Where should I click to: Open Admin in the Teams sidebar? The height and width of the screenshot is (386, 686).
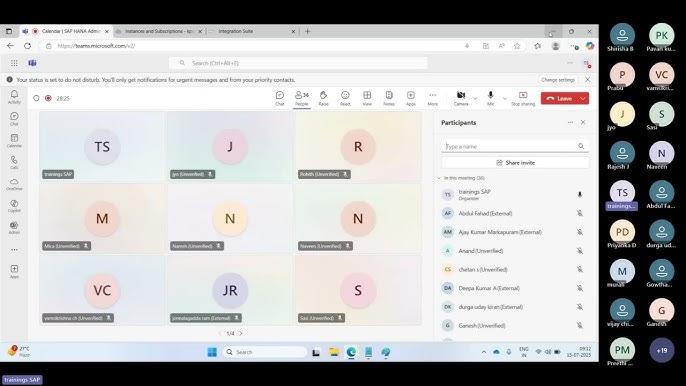click(14, 228)
